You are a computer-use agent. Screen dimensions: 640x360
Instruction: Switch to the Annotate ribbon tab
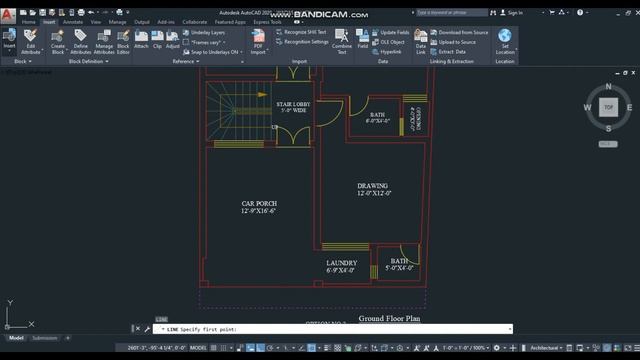pyautogui.click(x=73, y=22)
